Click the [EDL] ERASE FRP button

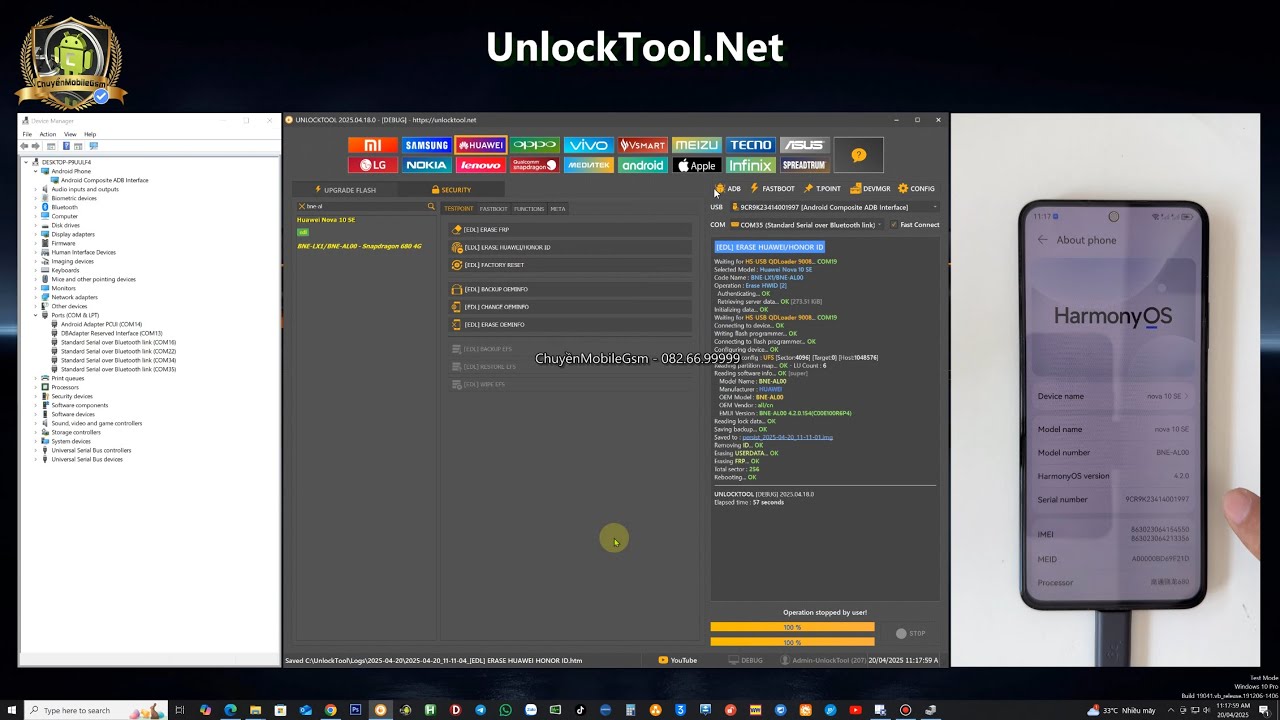click(571, 230)
